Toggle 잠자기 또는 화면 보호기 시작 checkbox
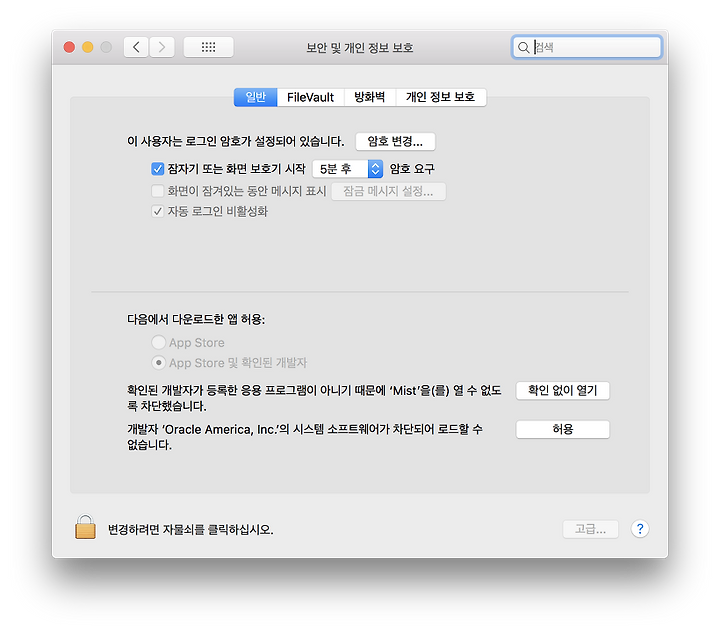 pyautogui.click(x=158, y=169)
